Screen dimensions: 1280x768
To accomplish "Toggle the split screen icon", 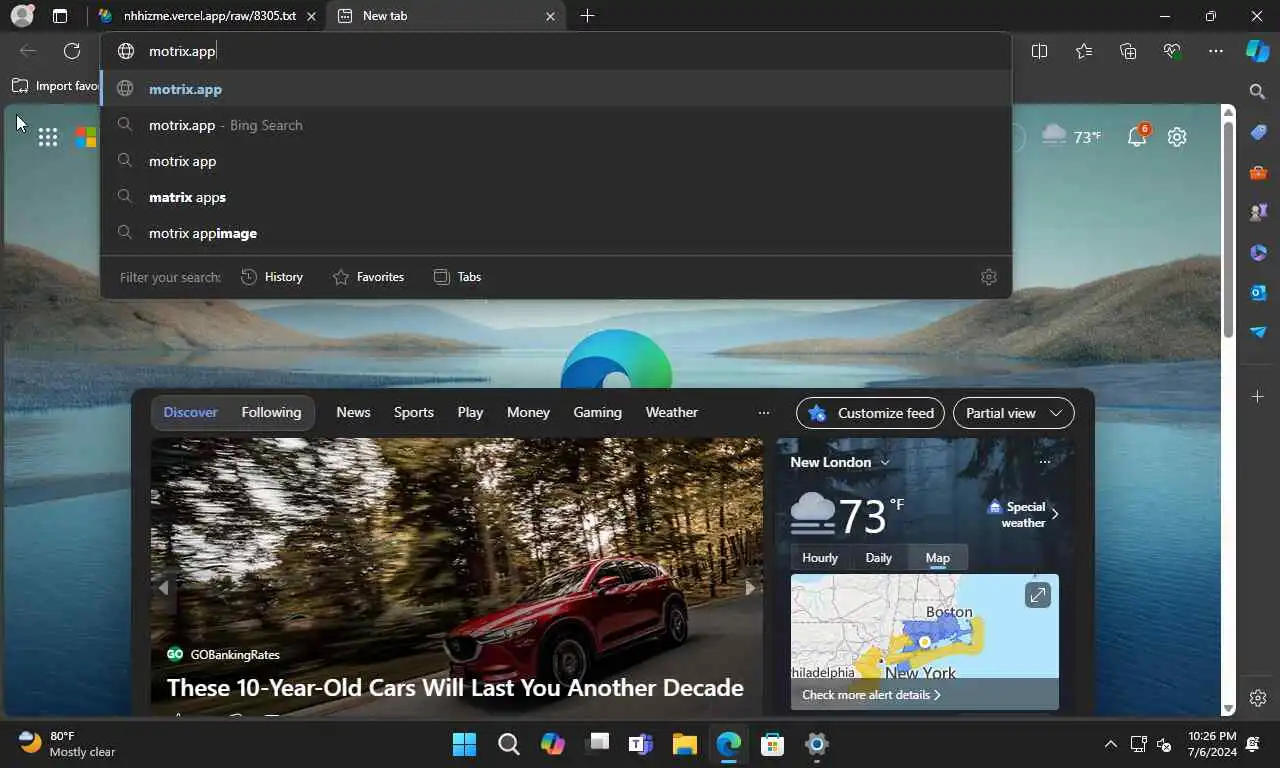I will pyautogui.click(x=1039, y=51).
